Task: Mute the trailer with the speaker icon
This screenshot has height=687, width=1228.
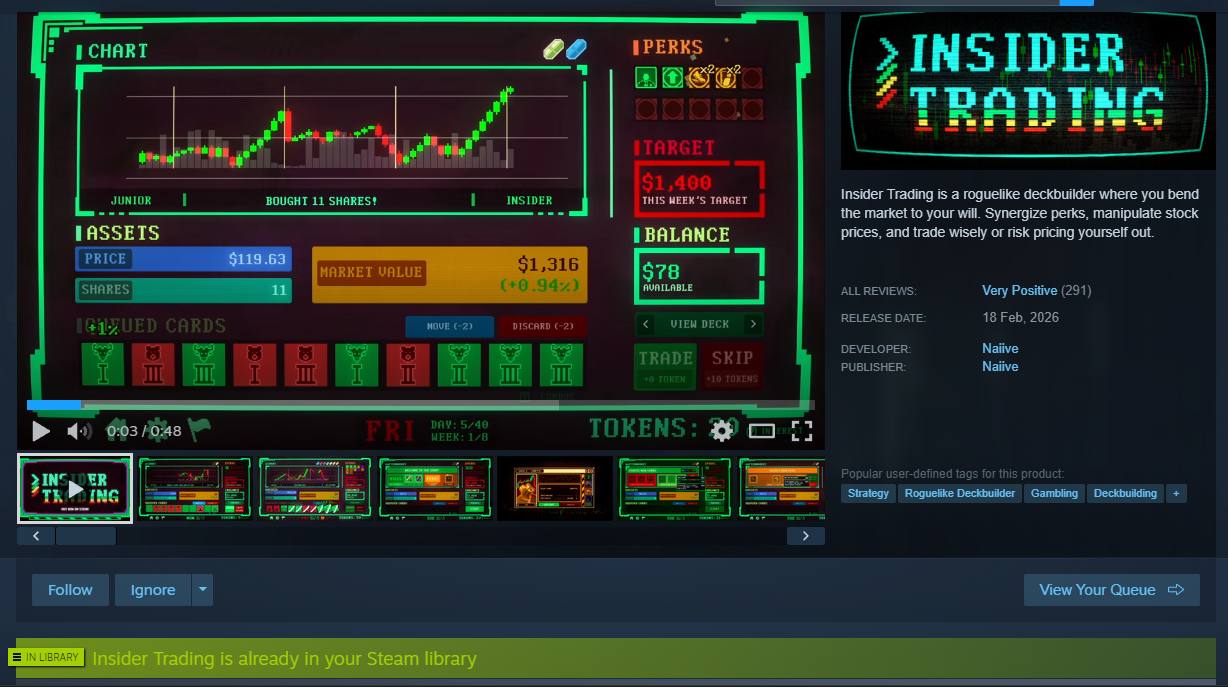Action: pyautogui.click(x=78, y=431)
